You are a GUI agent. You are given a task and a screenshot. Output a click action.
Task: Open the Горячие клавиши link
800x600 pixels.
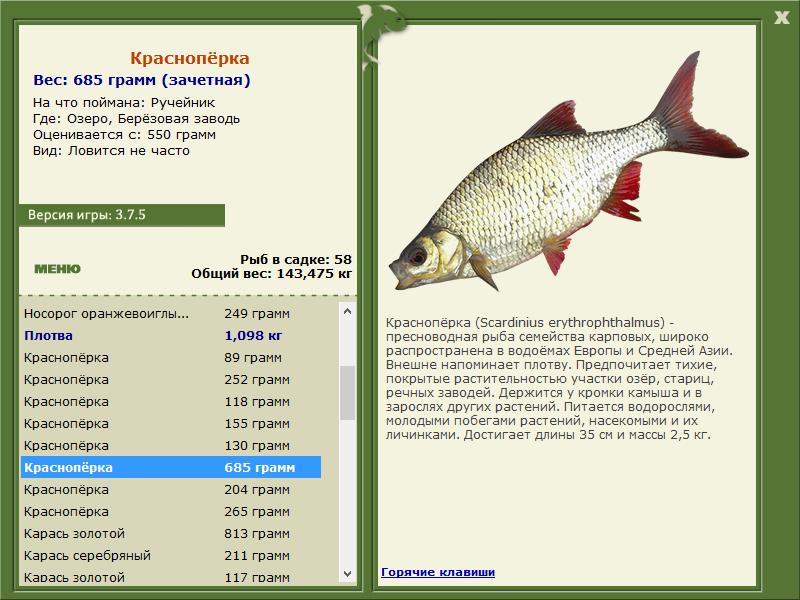(438, 572)
